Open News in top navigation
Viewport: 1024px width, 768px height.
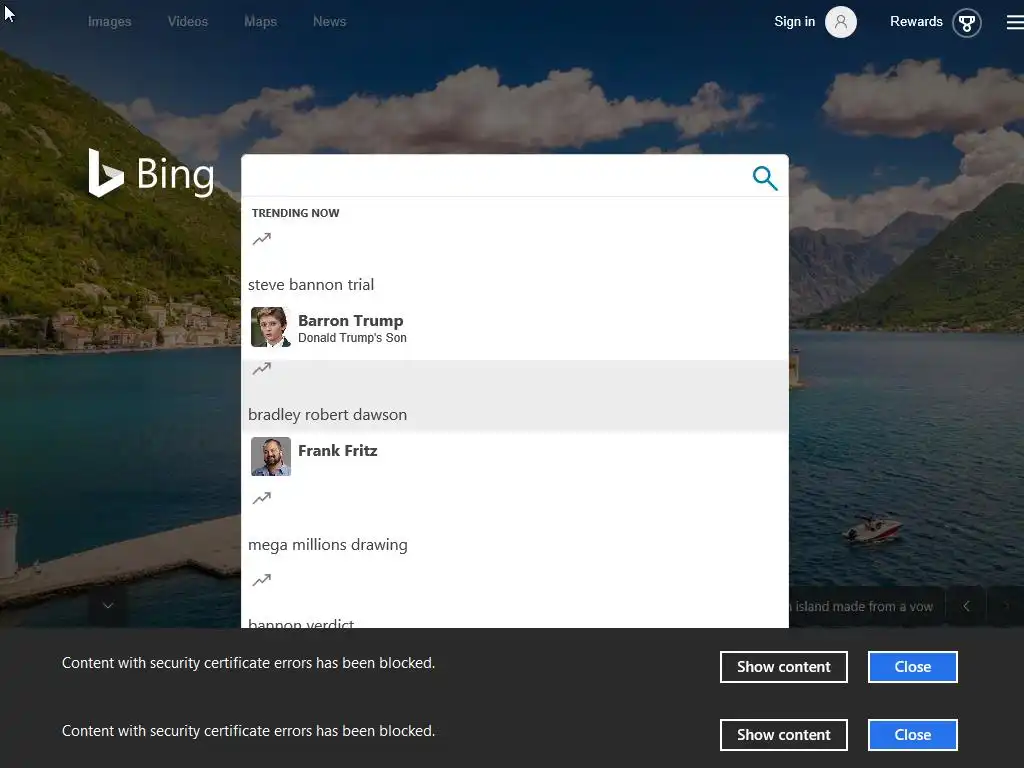330,22
